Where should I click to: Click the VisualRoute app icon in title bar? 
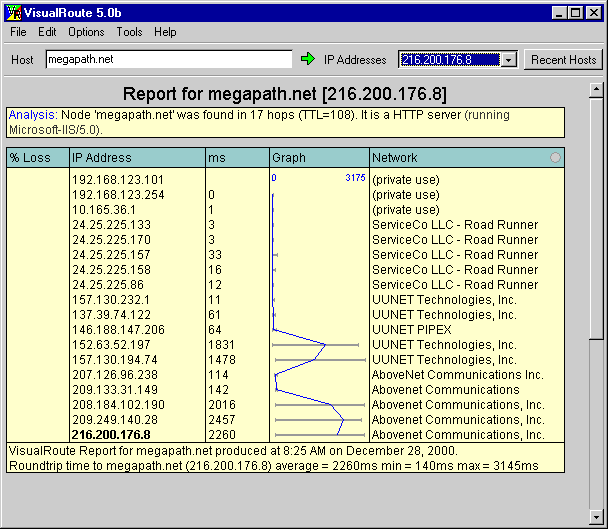(x=14, y=13)
